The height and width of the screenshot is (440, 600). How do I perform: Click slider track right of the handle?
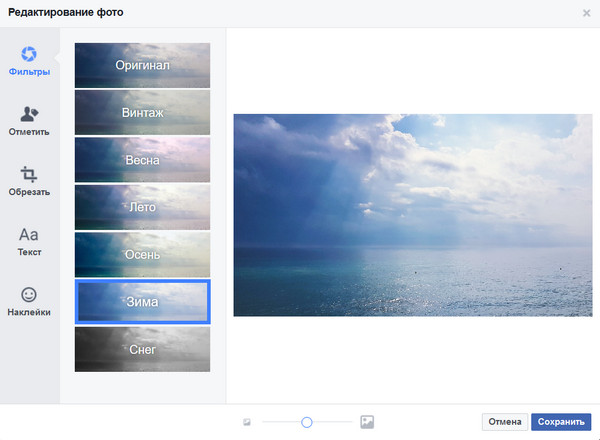tap(333, 422)
